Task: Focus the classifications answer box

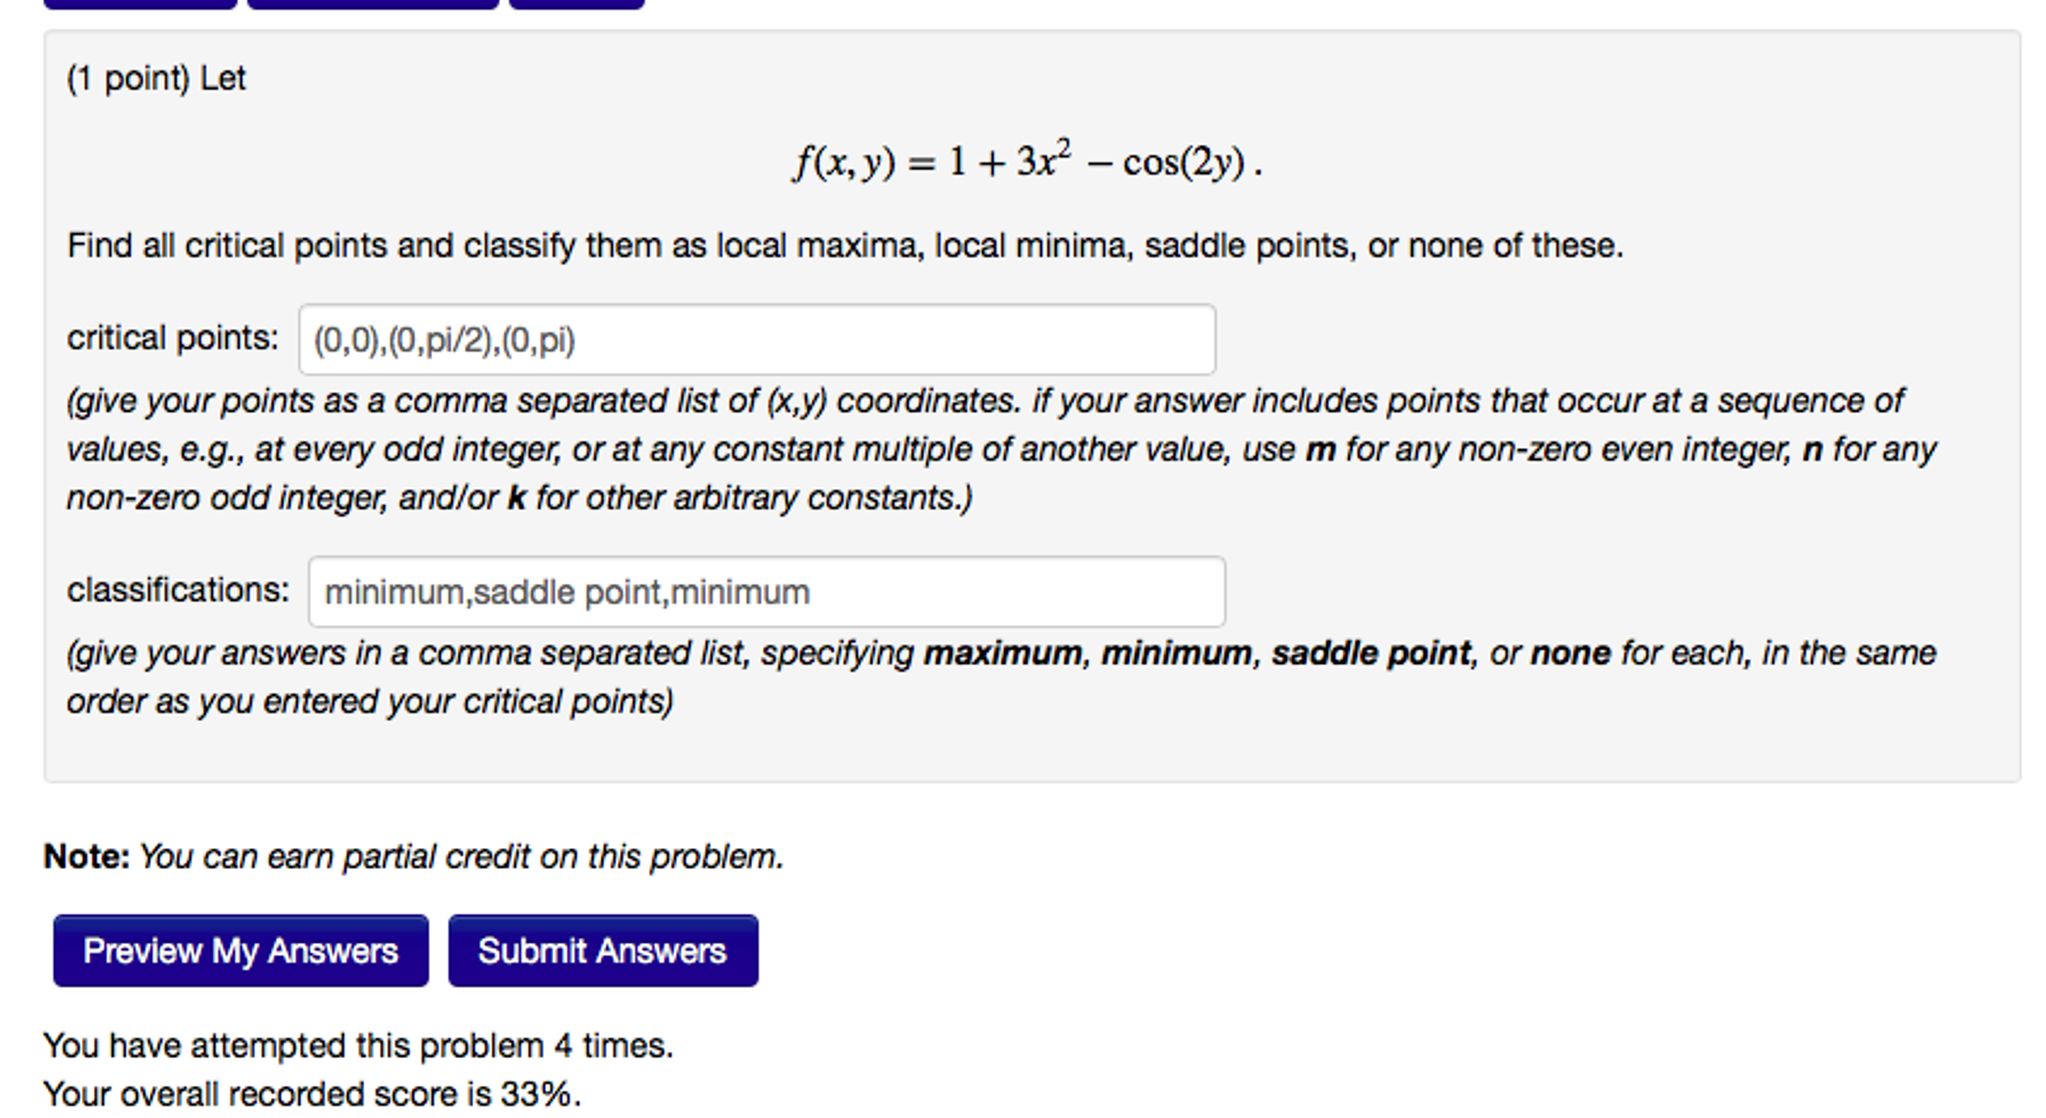Action: coord(766,592)
